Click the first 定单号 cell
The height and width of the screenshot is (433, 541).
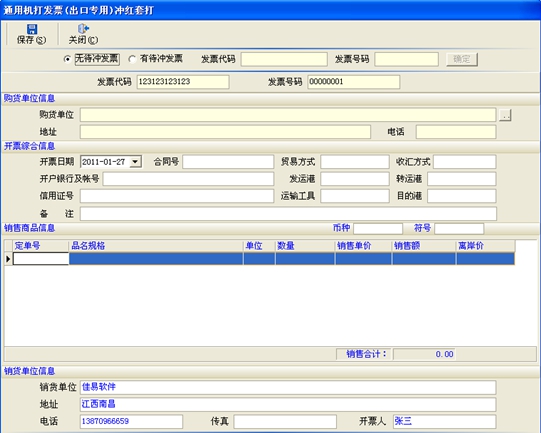click(x=41, y=259)
